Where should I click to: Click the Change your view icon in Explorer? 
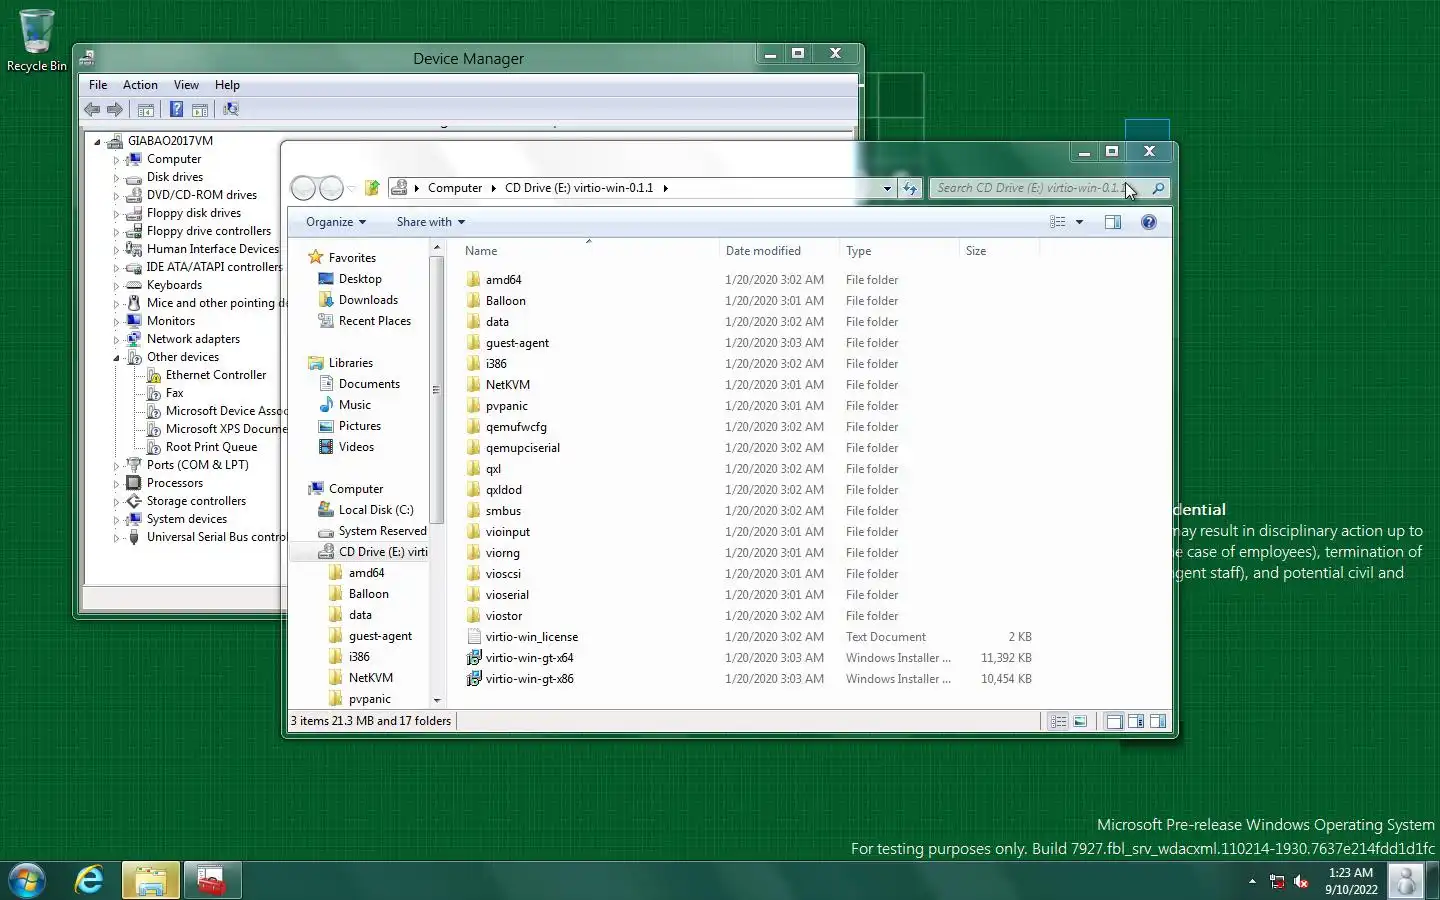pyautogui.click(x=1058, y=222)
